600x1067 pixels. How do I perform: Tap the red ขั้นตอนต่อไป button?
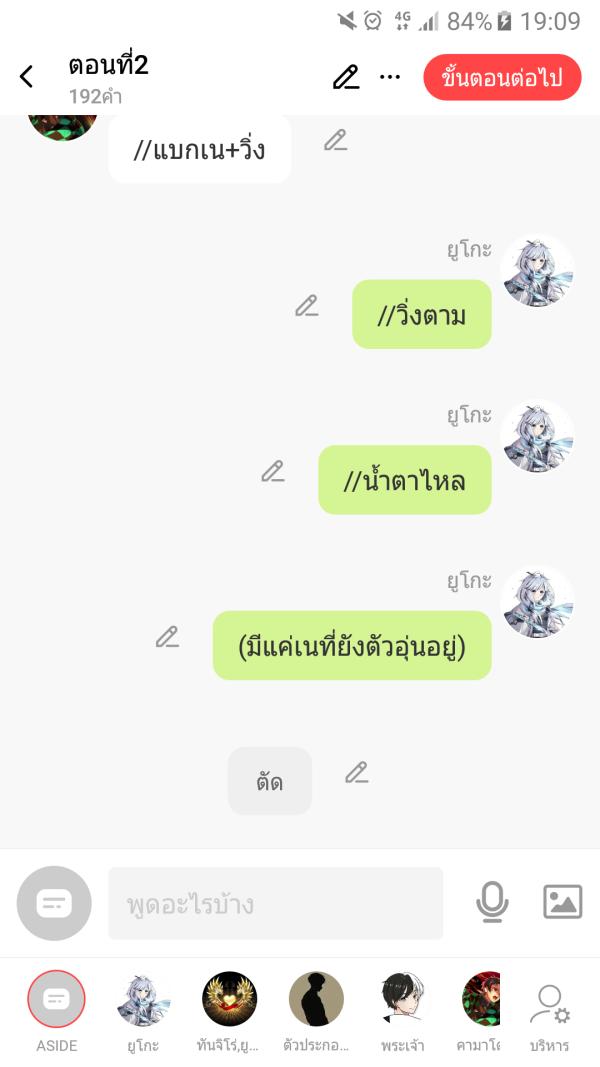[502, 78]
